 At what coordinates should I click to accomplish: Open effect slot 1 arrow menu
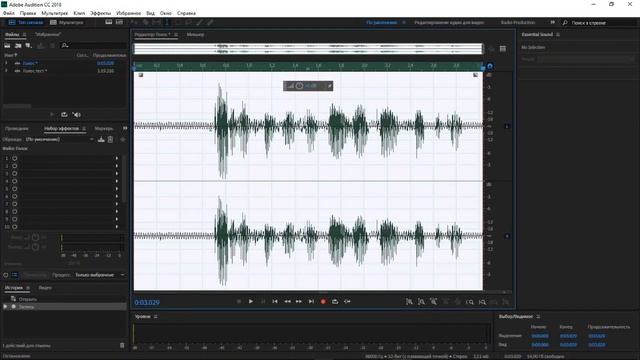point(117,158)
